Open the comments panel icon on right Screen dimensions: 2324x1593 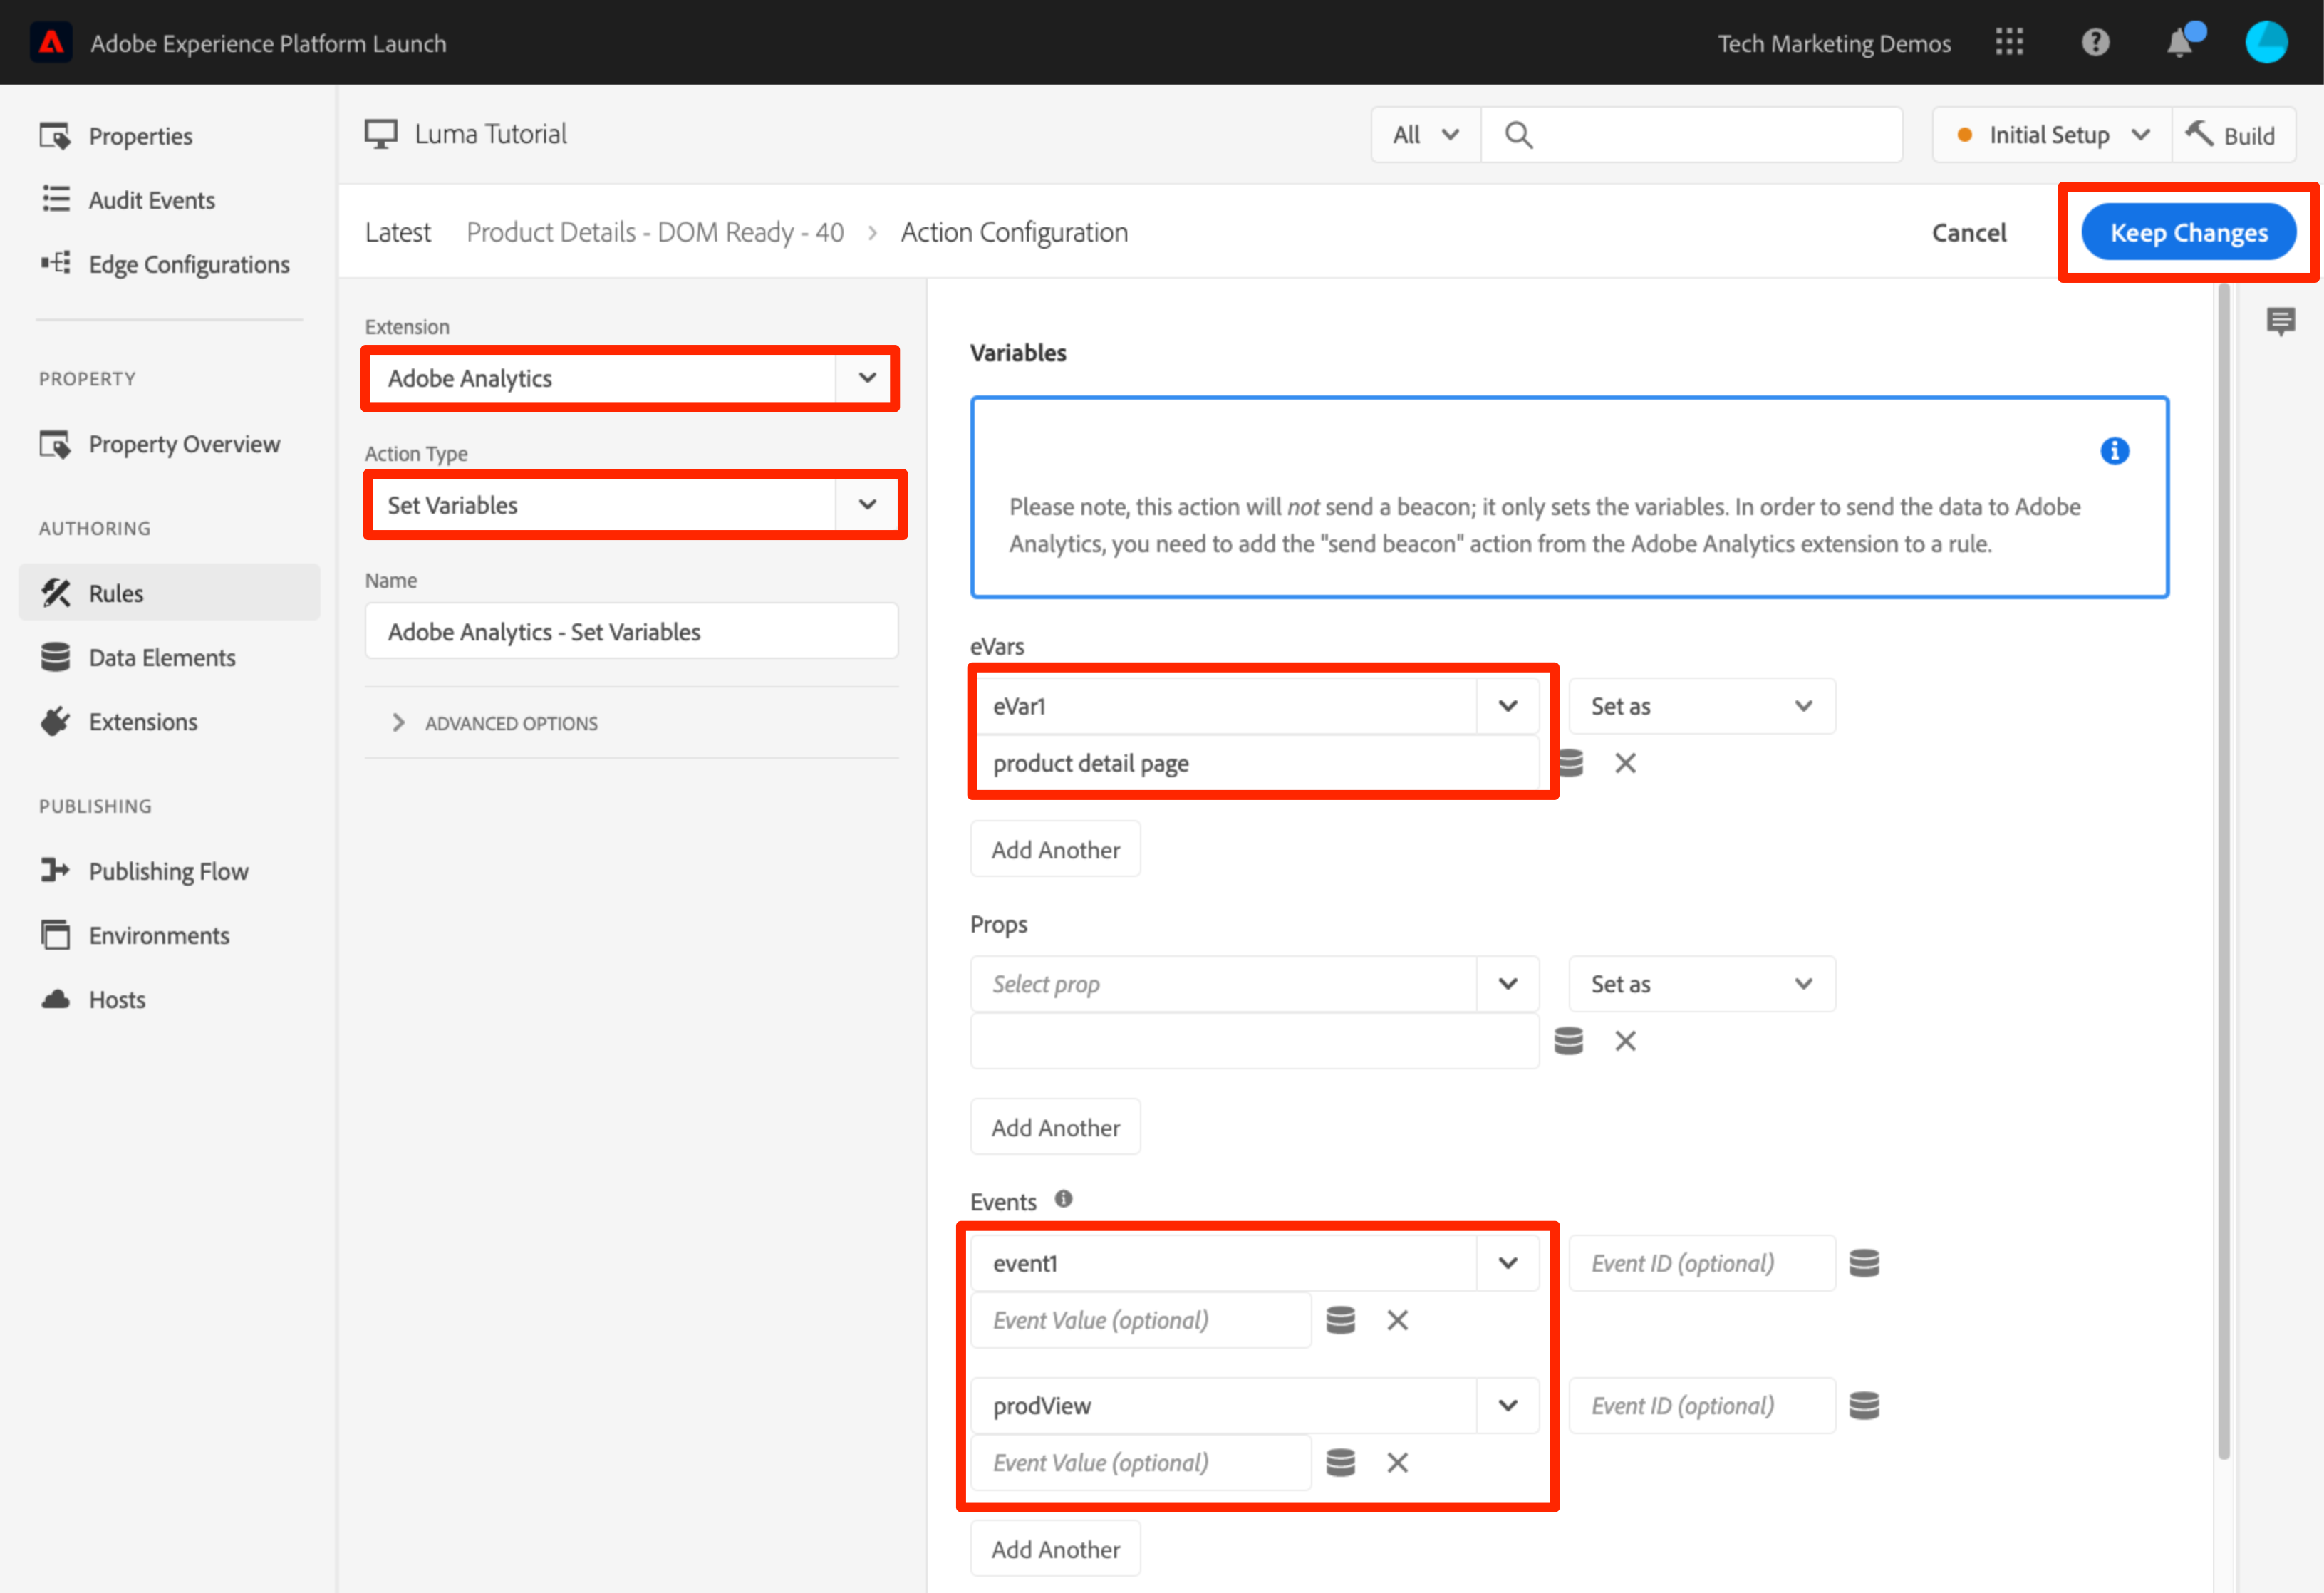click(2280, 321)
